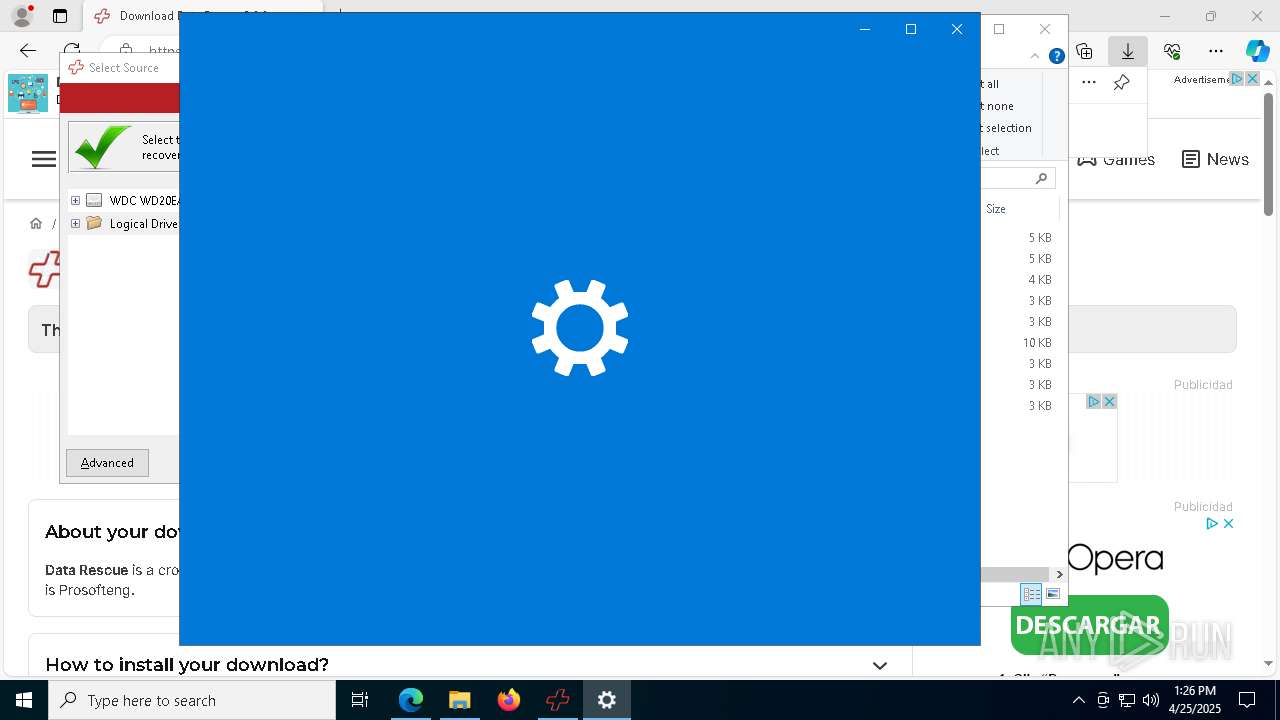Viewport: 1280px width, 720px height.
Task: Open the volume speaker tray icon
Action: tap(1150, 700)
